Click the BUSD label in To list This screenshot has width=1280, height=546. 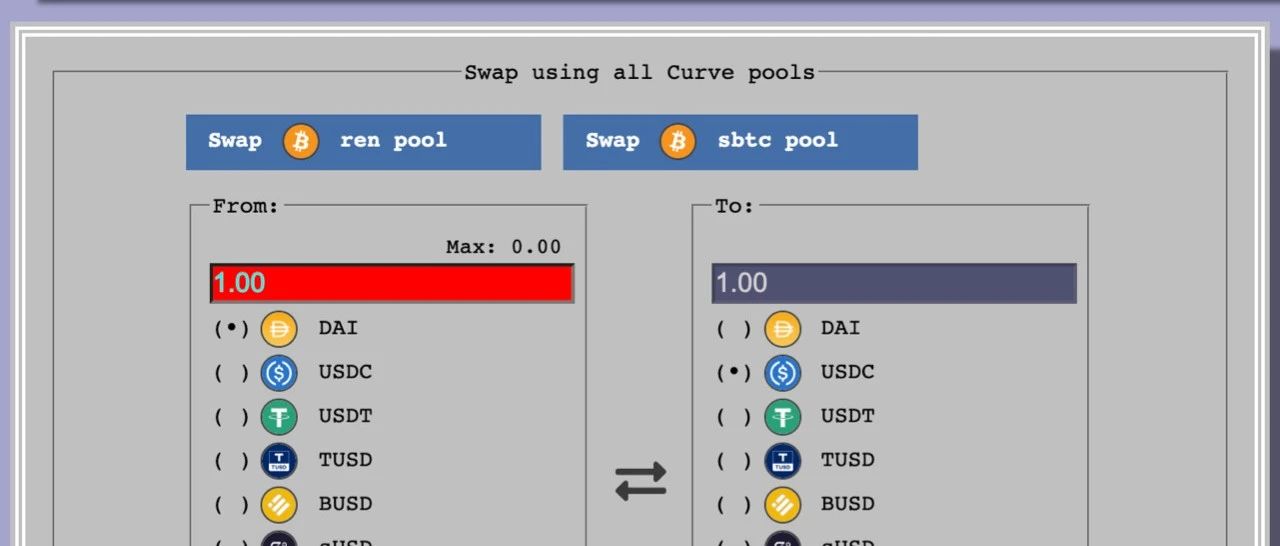848,504
